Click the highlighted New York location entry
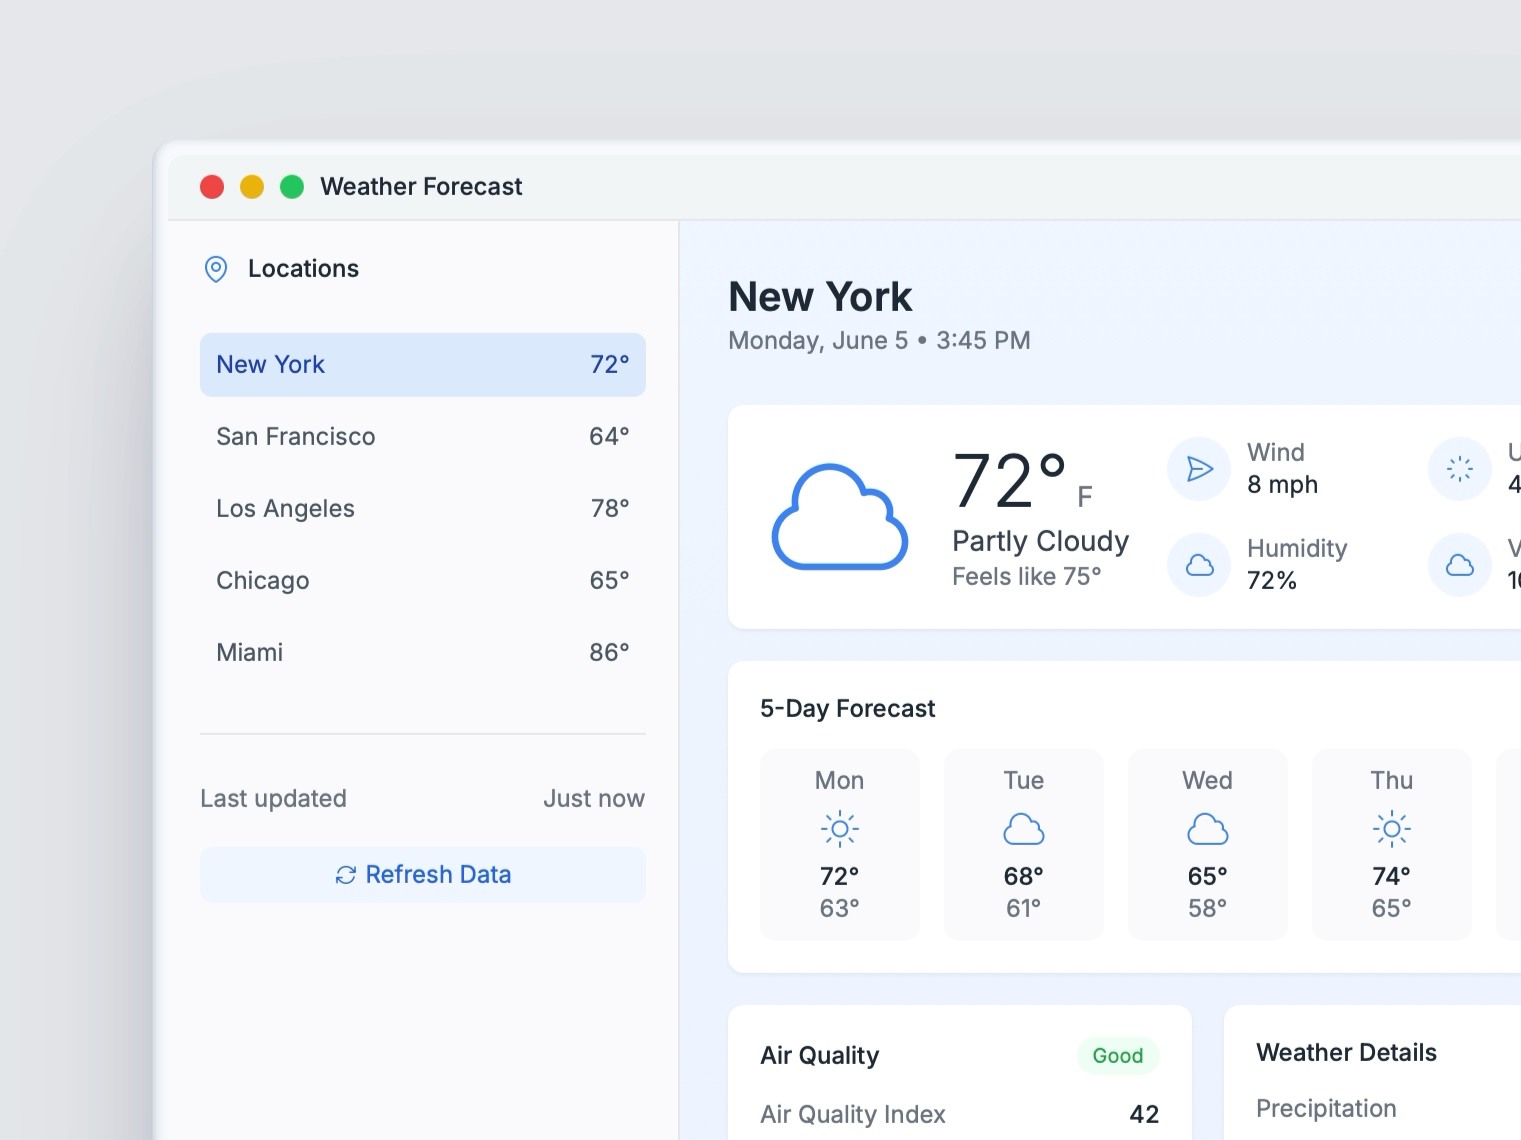Screen dimensions: 1521x1140 point(423,364)
